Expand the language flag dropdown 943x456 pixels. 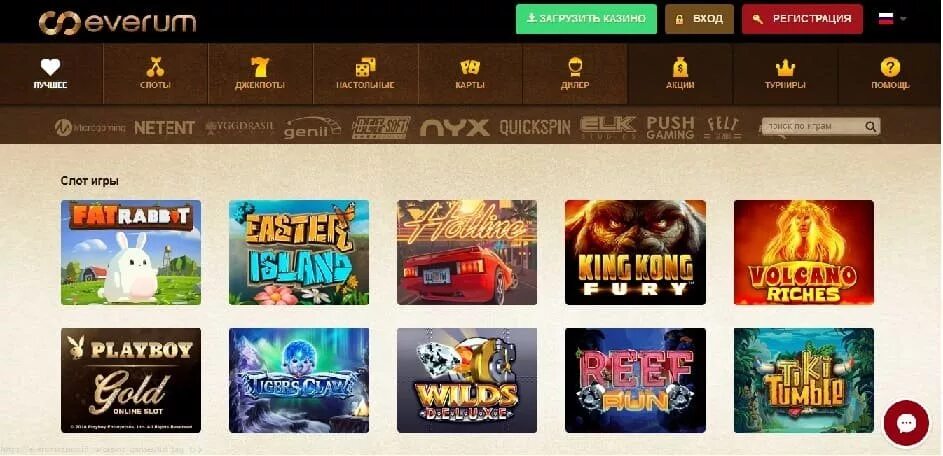pyautogui.click(x=892, y=19)
